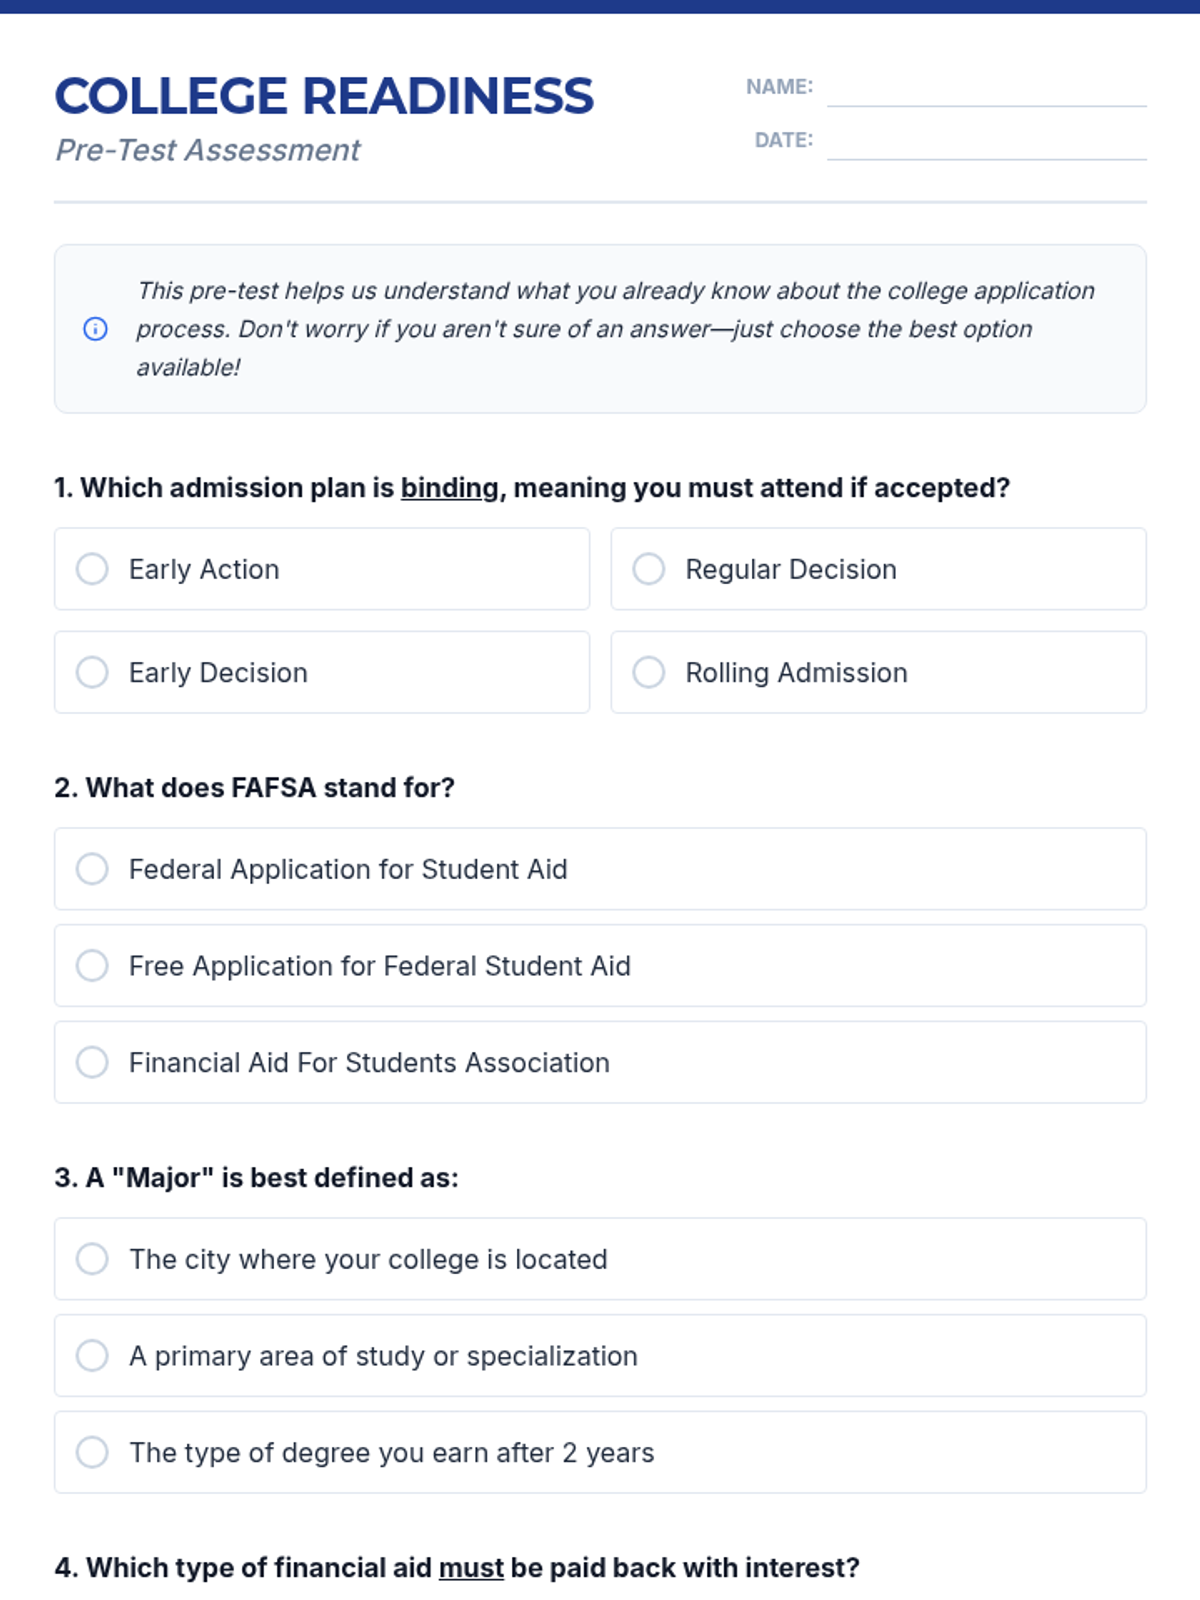This screenshot has height=1600, width=1200.
Task: Click the question 2 FAFSA heading text
Action: tap(255, 788)
